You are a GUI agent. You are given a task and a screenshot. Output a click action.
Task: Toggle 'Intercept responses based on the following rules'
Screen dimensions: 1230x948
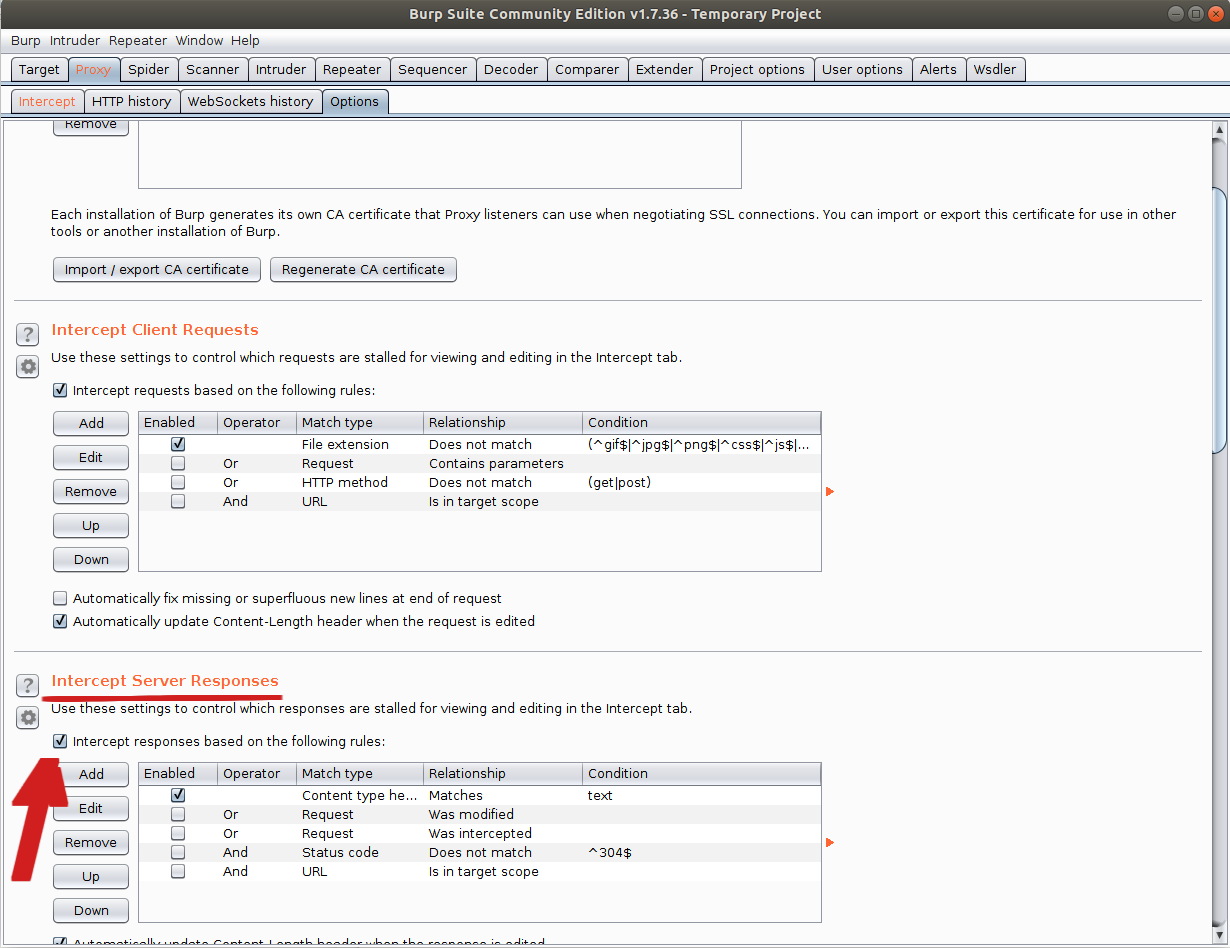[60, 742]
